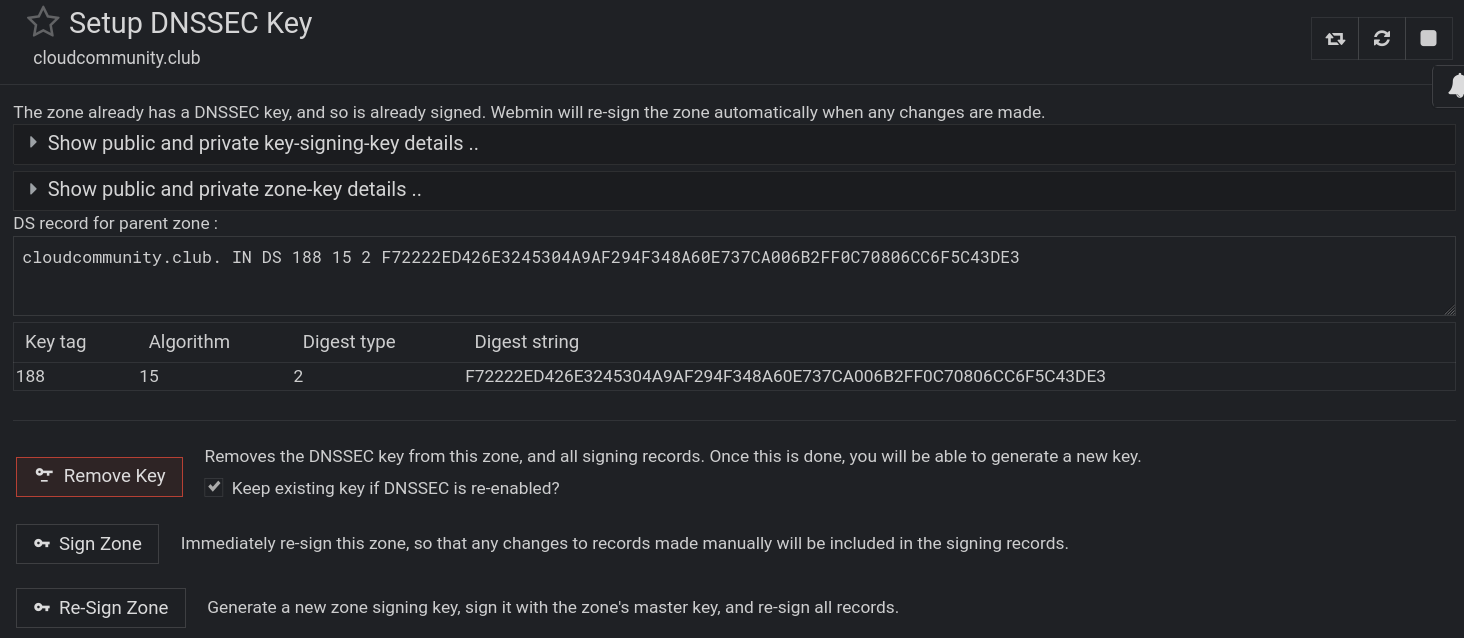Image resolution: width=1464 pixels, height=638 pixels.
Task: Uncheck Keep existing key if DNSSEC re-enabled
Action: 214,487
